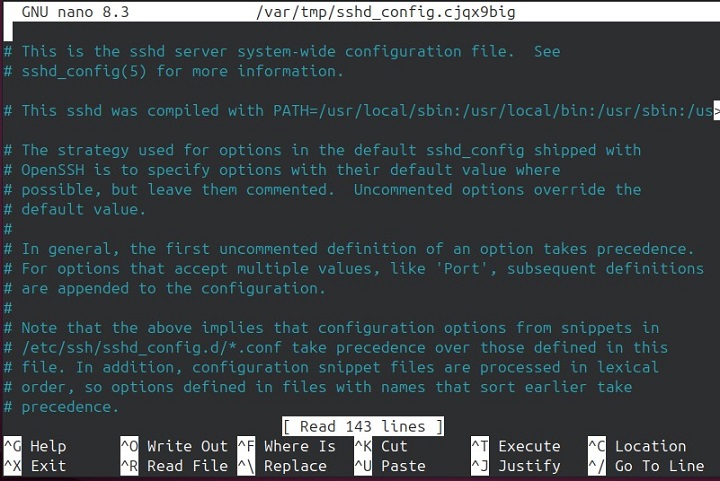Image resolution: width=720 pixels, height=481 pixels.
Task: Click the Go To Line shortcut
Action: coord(659,465)
